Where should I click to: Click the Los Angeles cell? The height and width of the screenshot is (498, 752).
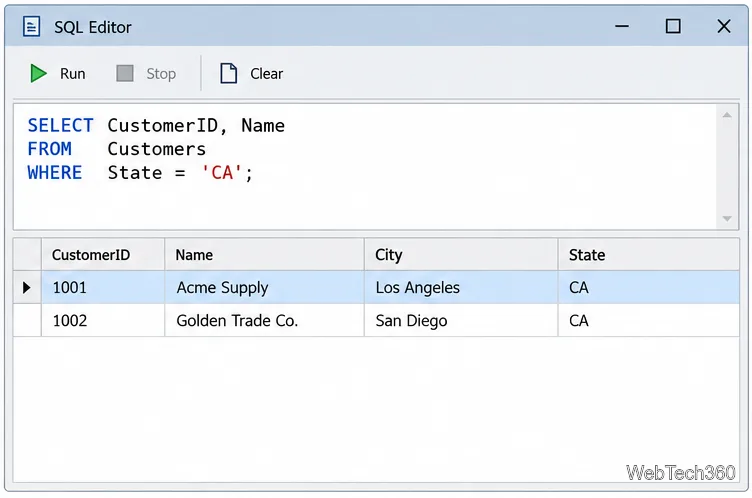(461, 287)
